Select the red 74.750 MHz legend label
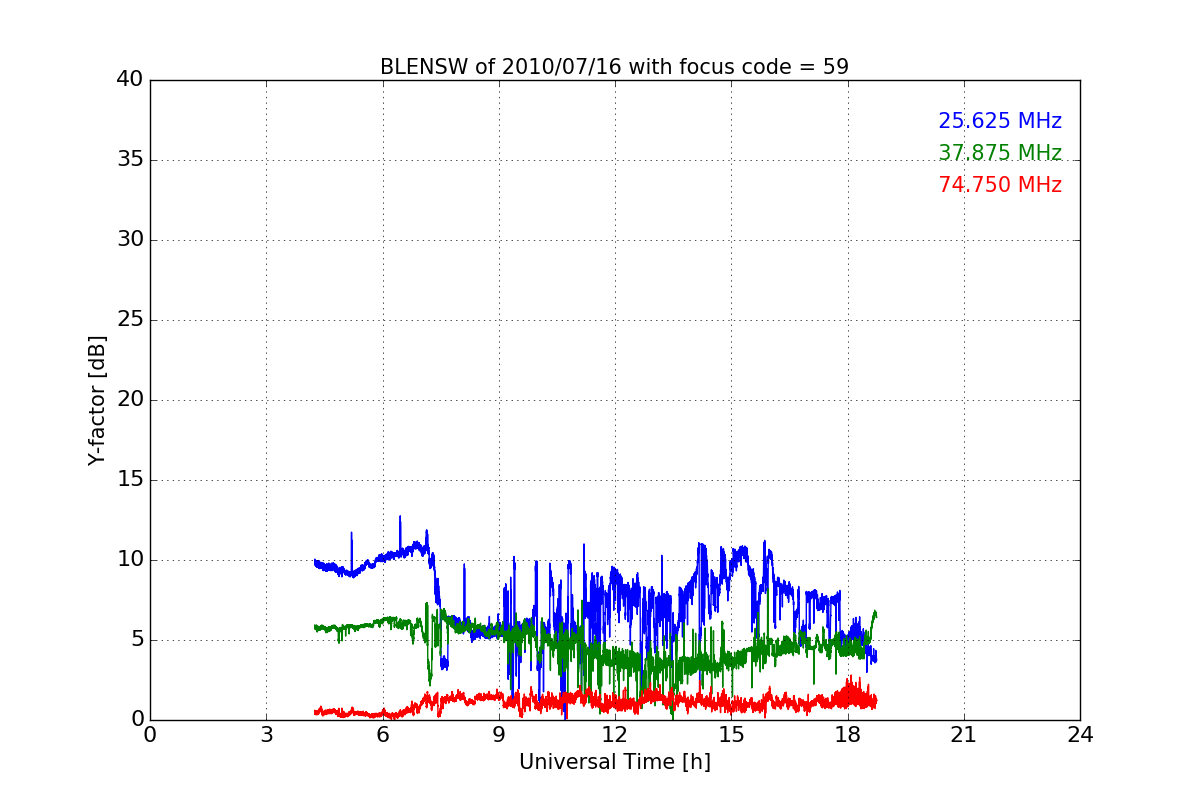The width and height of the screenshot is (1200, 800). [x=1000, y=185]
